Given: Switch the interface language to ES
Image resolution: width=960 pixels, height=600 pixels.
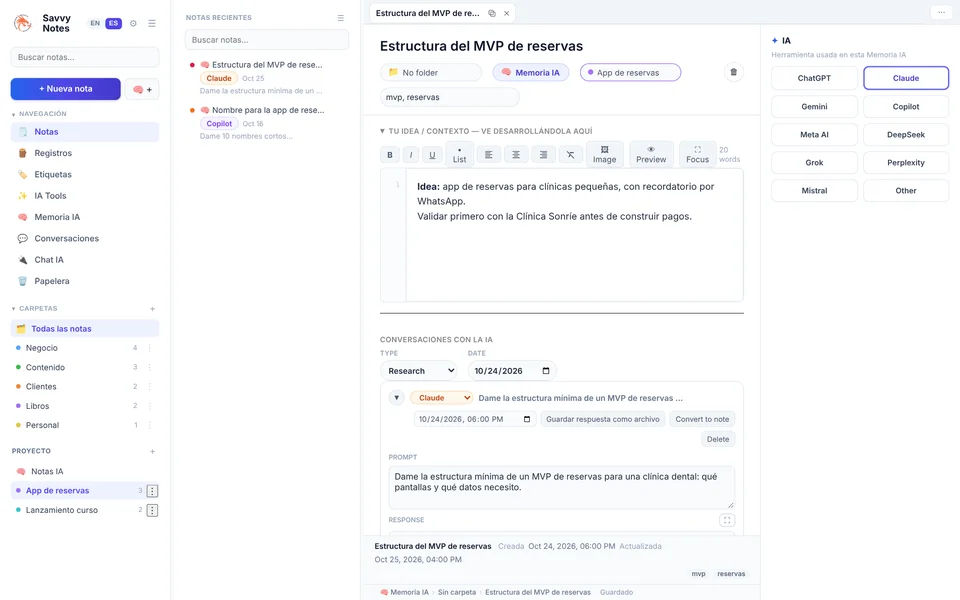Looking at the screenshot, I should (113, 23).
